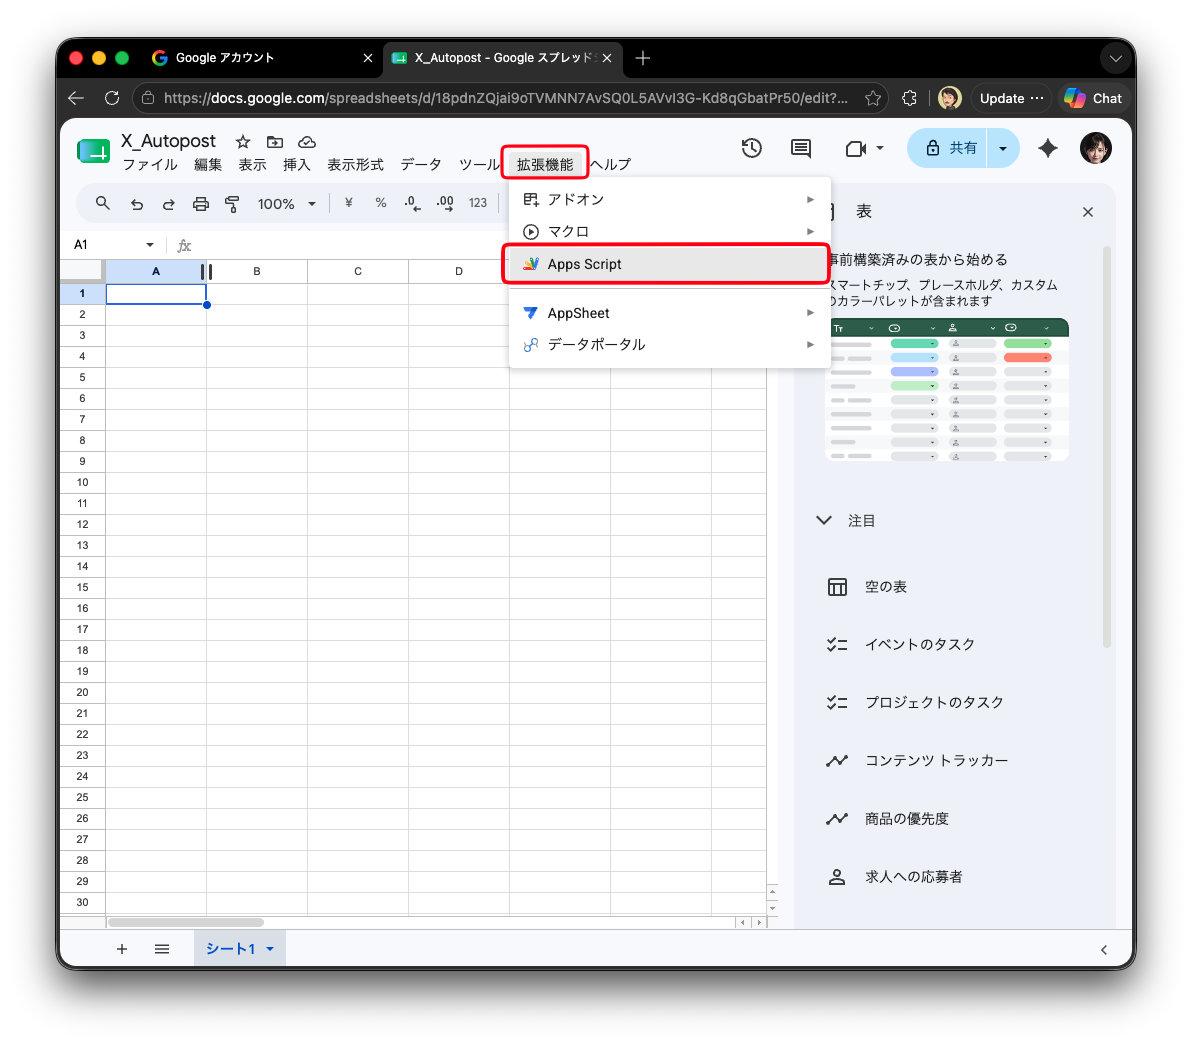Close the 表 side panel
1192x1044 pixels.
(x=1088, y=212)
